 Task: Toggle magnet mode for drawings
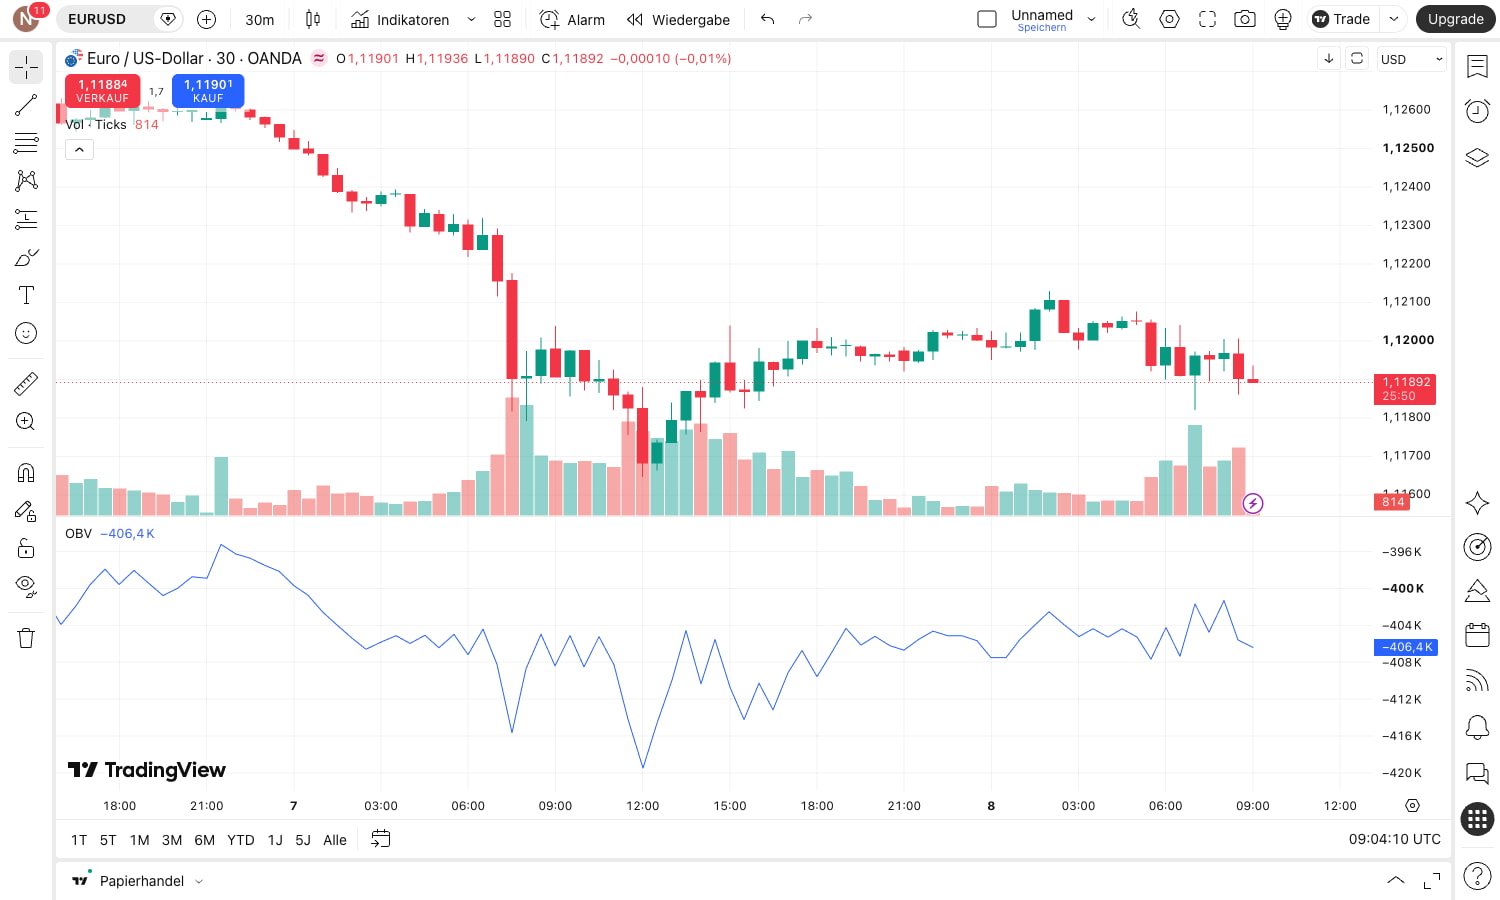(26, 472)
